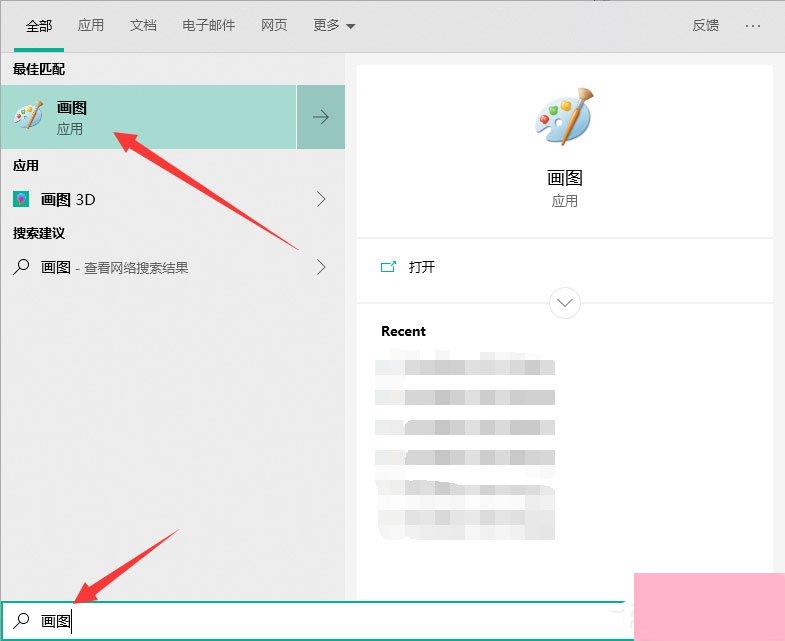The height and width of the screenshot is (641, 785).
Task: Switch to the 应用 tab
Action: 91,25
